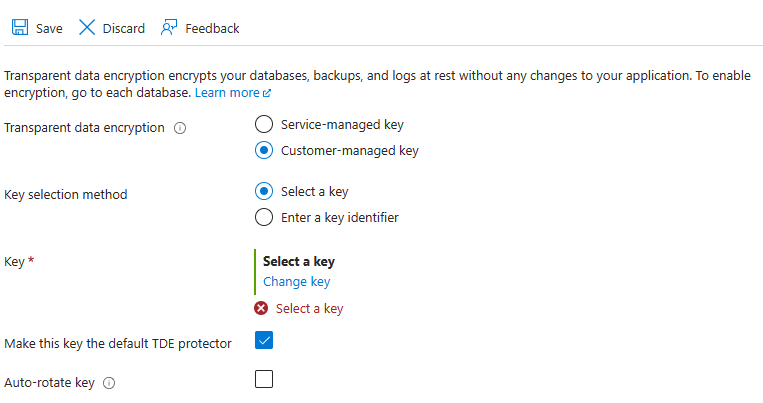Viewport: 763px width, 403px height.
Task: Choose Enter a key identifier radio option
Action: pyautogui.click(x=264, y=217)
